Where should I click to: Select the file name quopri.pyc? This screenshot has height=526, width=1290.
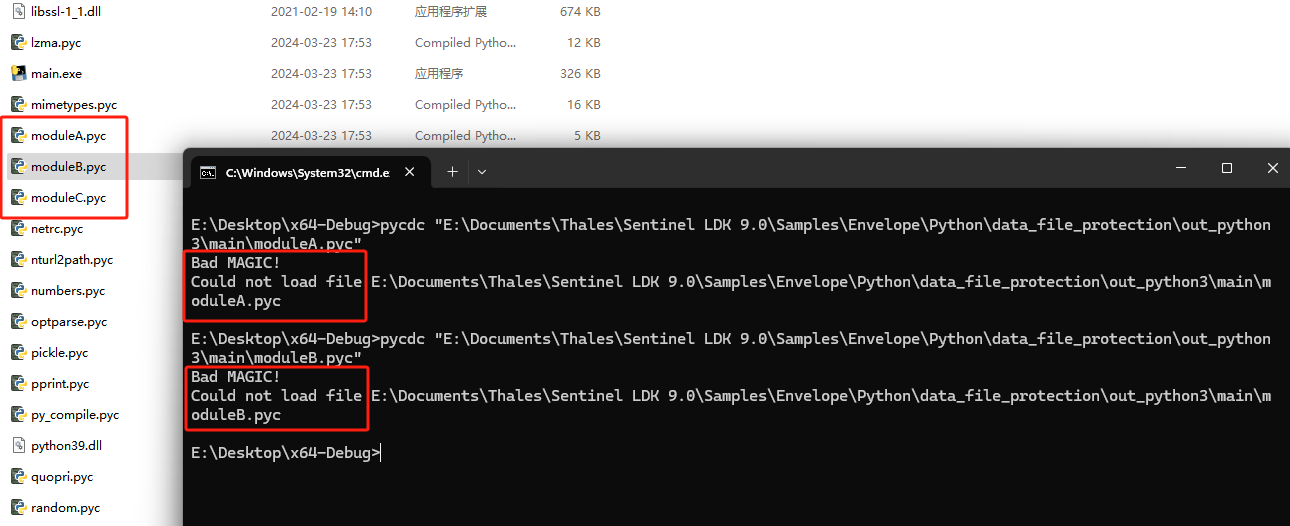tap(62, 477)
